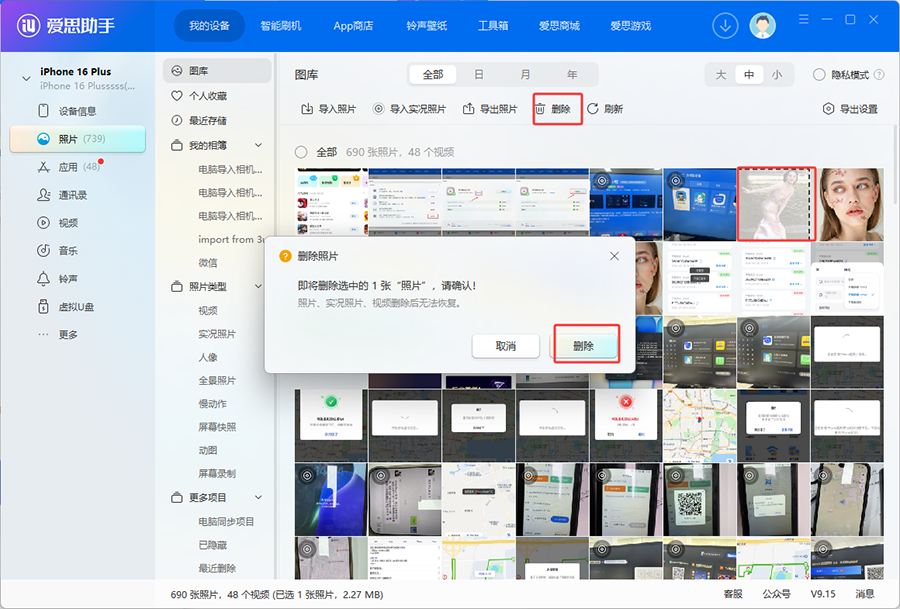Open the 已隐藏 hidden items
Screen dimensions: 900x609
[212, 545]
